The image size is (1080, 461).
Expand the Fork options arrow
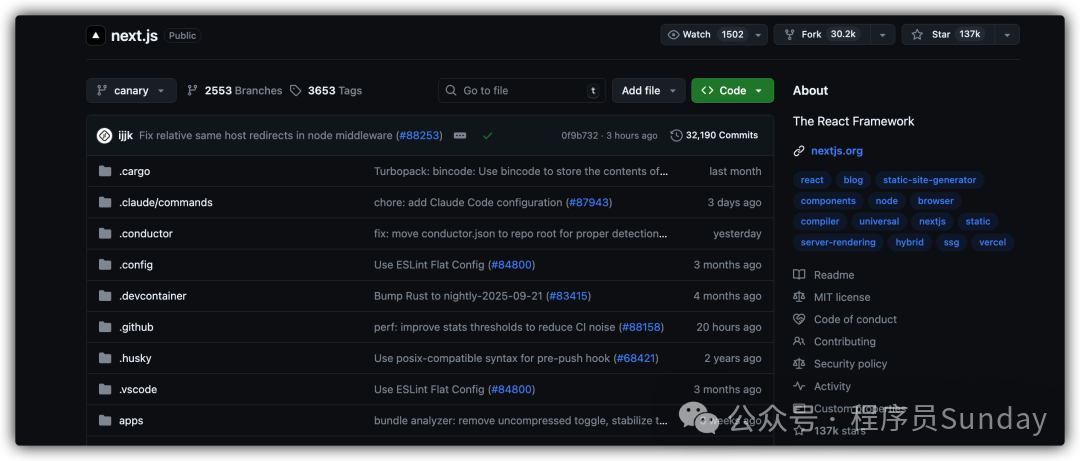pos(881,34)
